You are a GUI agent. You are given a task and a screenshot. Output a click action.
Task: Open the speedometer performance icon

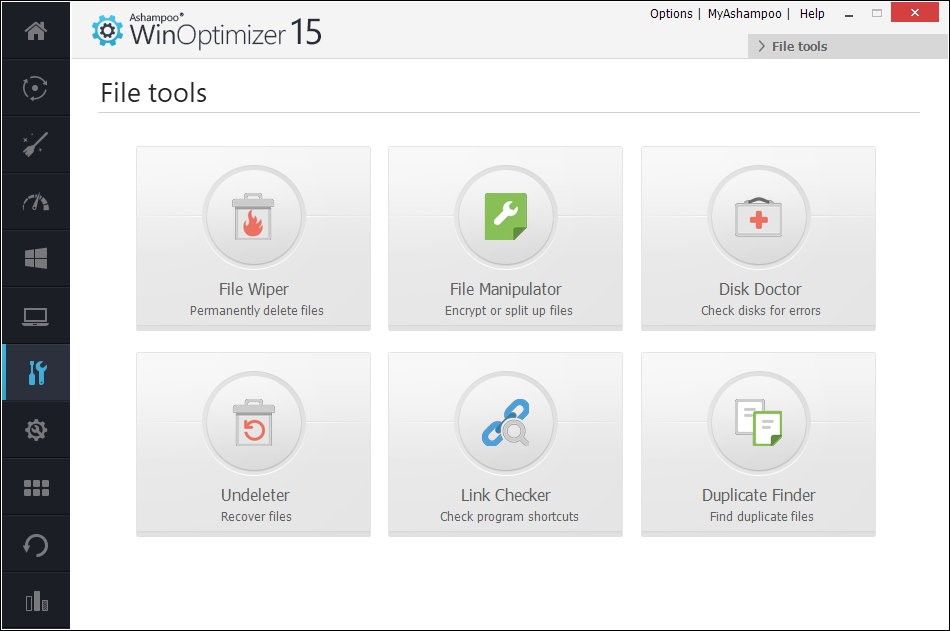pos(36,202)
